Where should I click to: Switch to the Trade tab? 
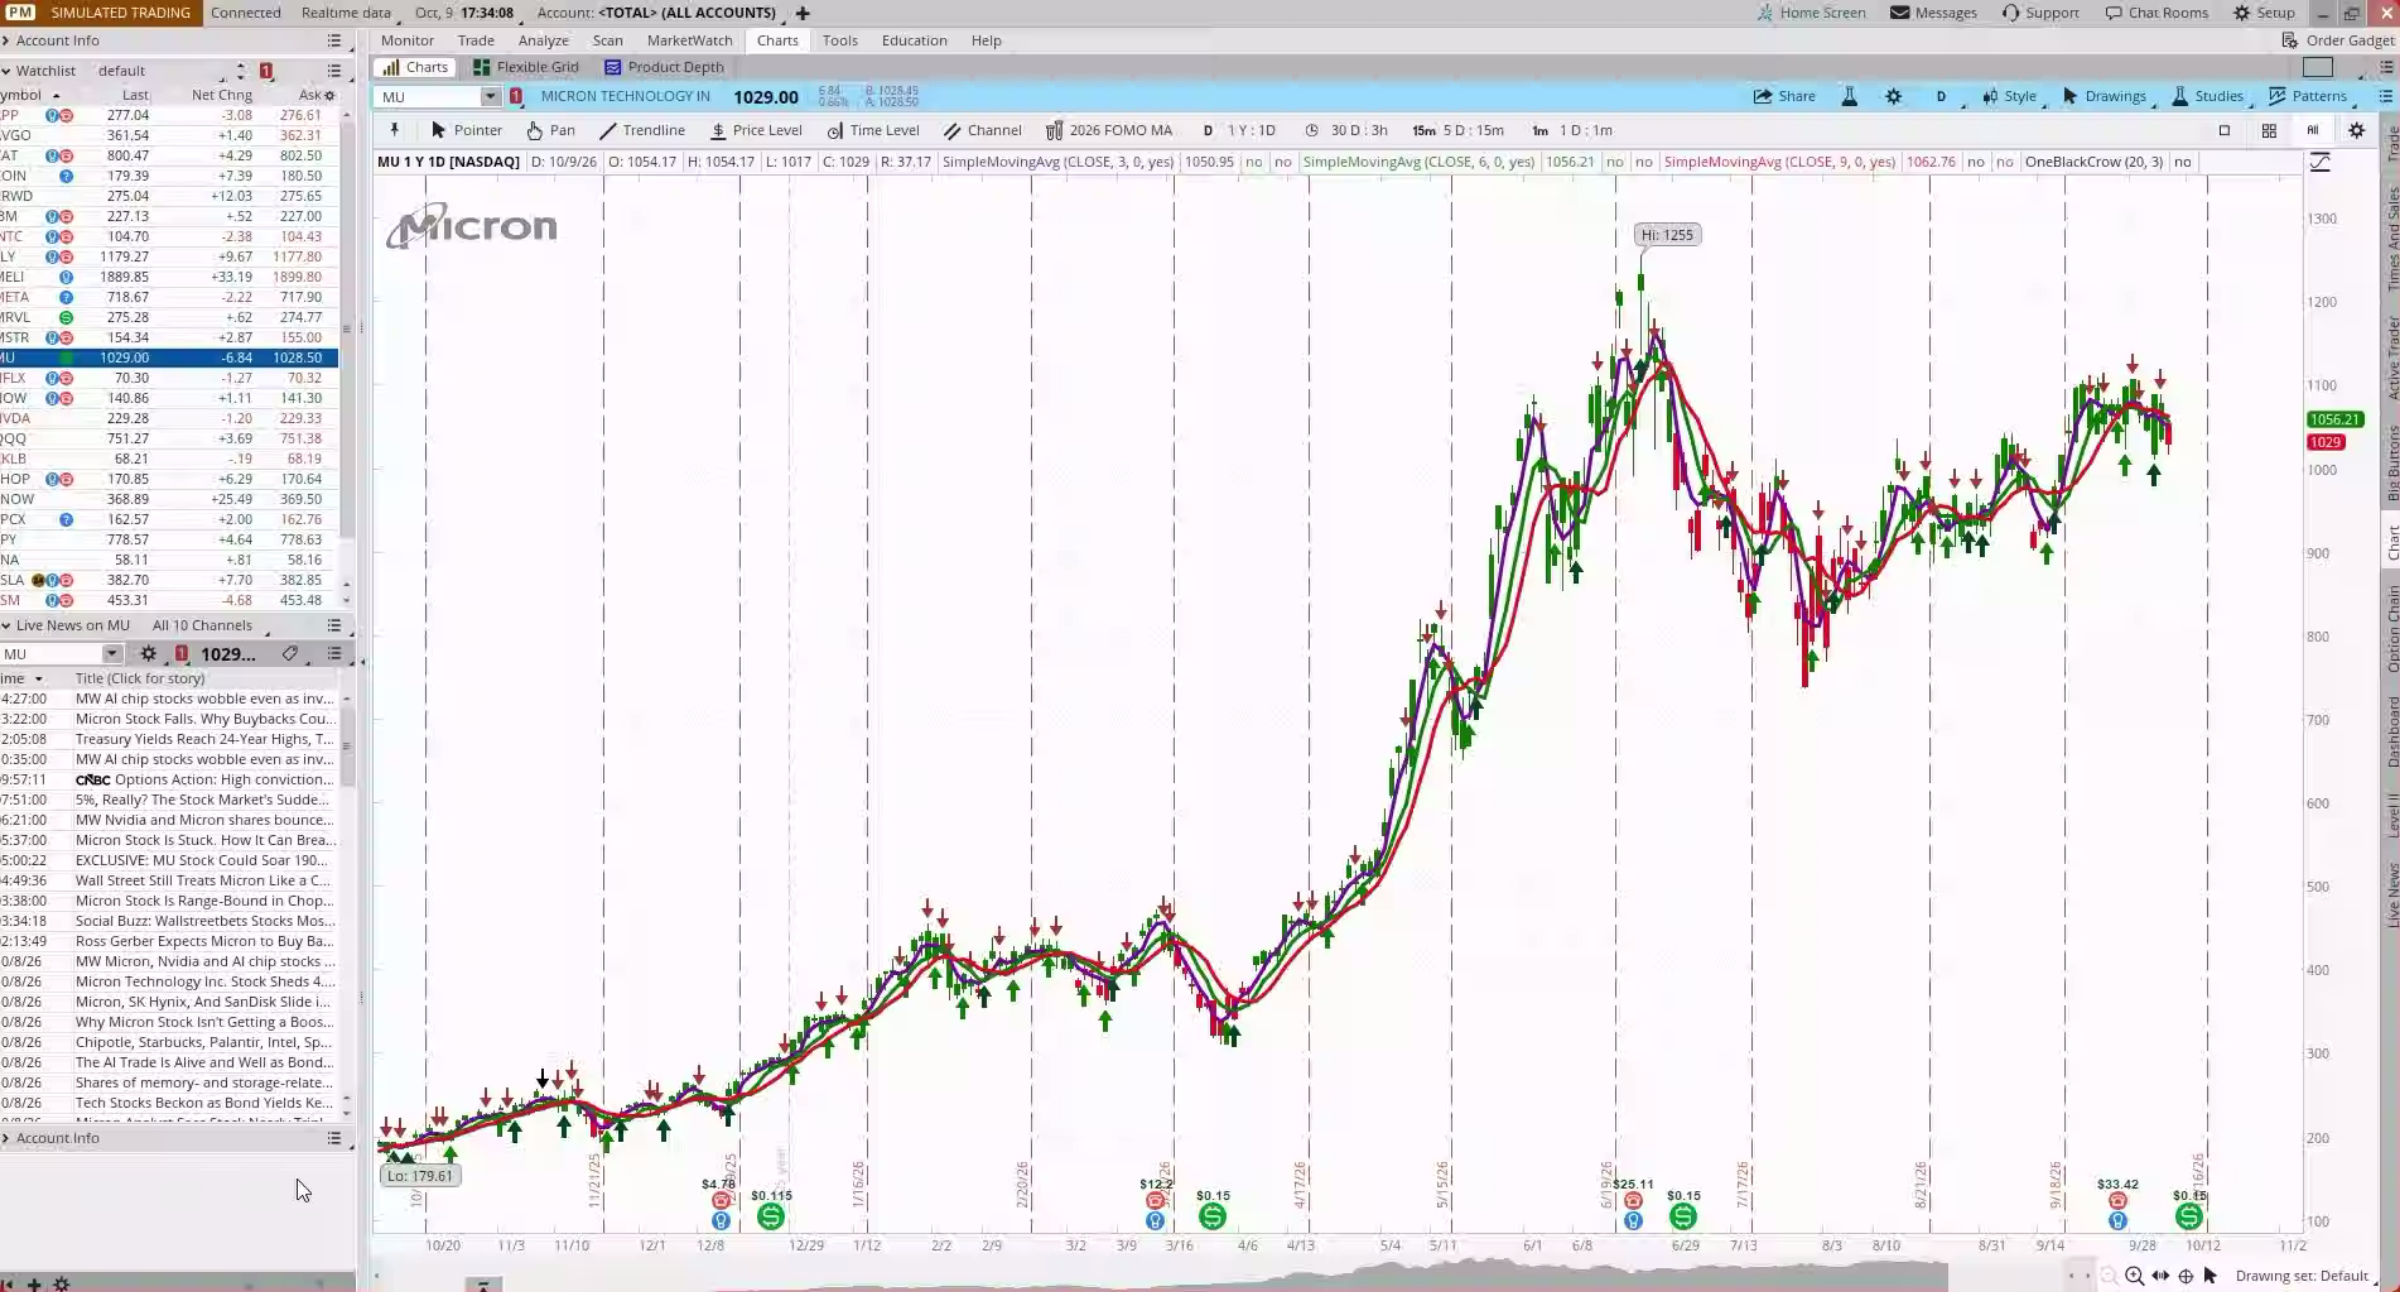[x=476, y=40]
